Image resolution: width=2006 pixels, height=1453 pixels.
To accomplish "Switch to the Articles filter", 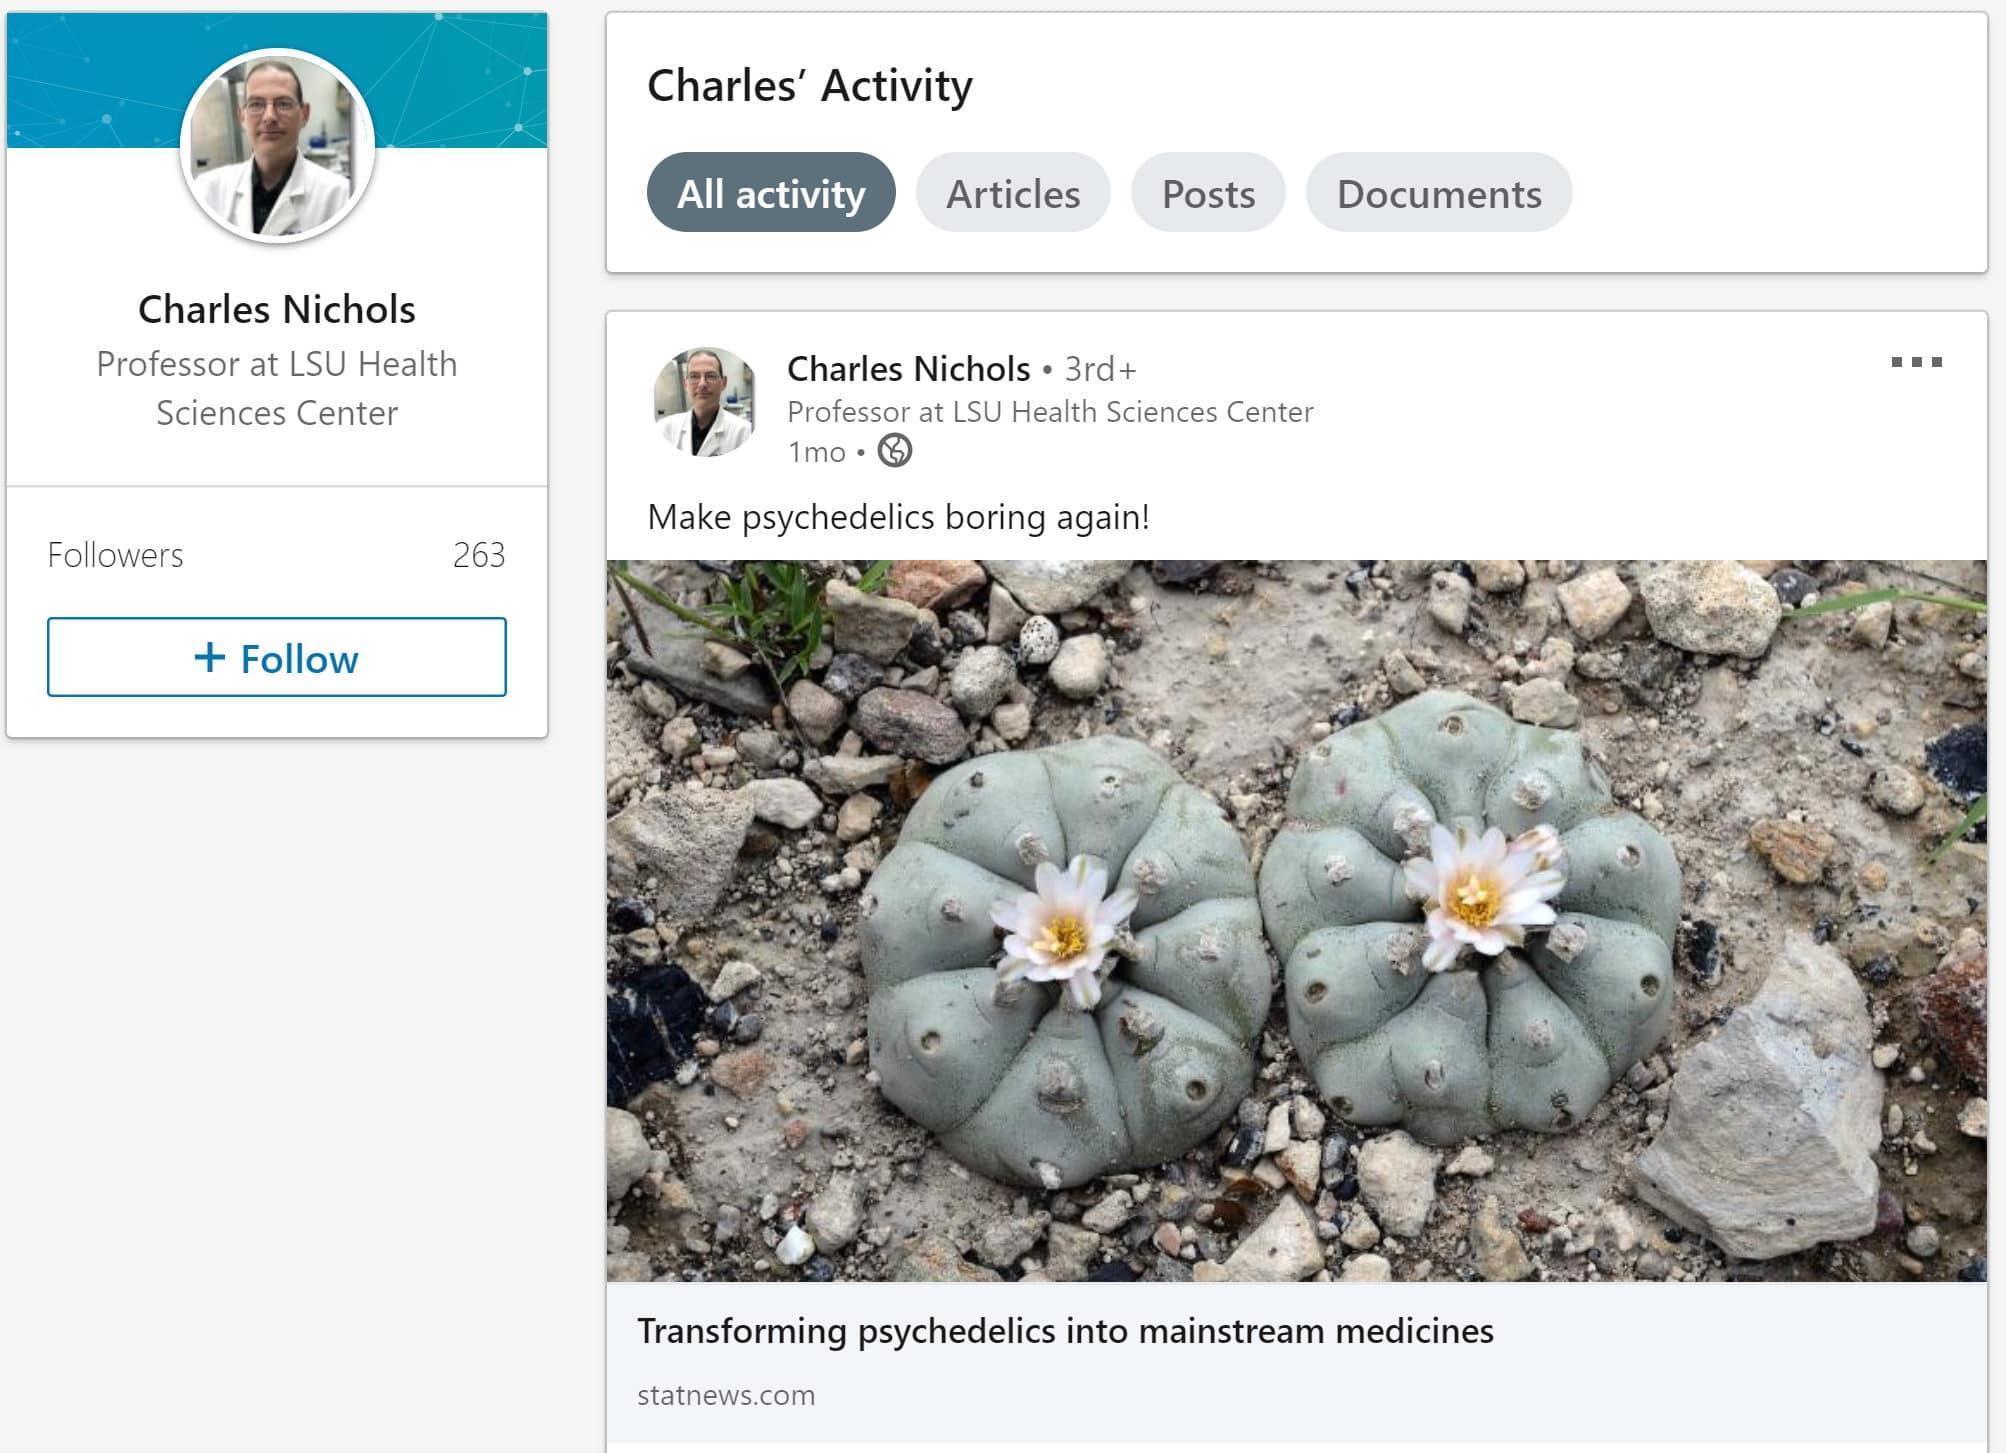I will pos(1013,193).
